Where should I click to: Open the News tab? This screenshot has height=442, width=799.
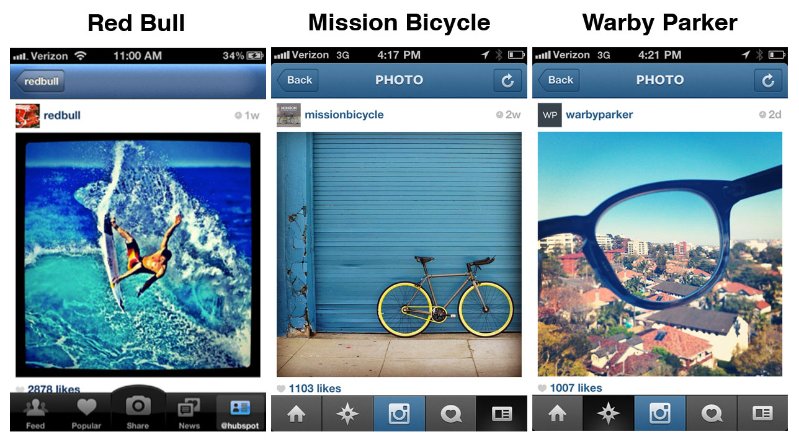tap(189, 413)
